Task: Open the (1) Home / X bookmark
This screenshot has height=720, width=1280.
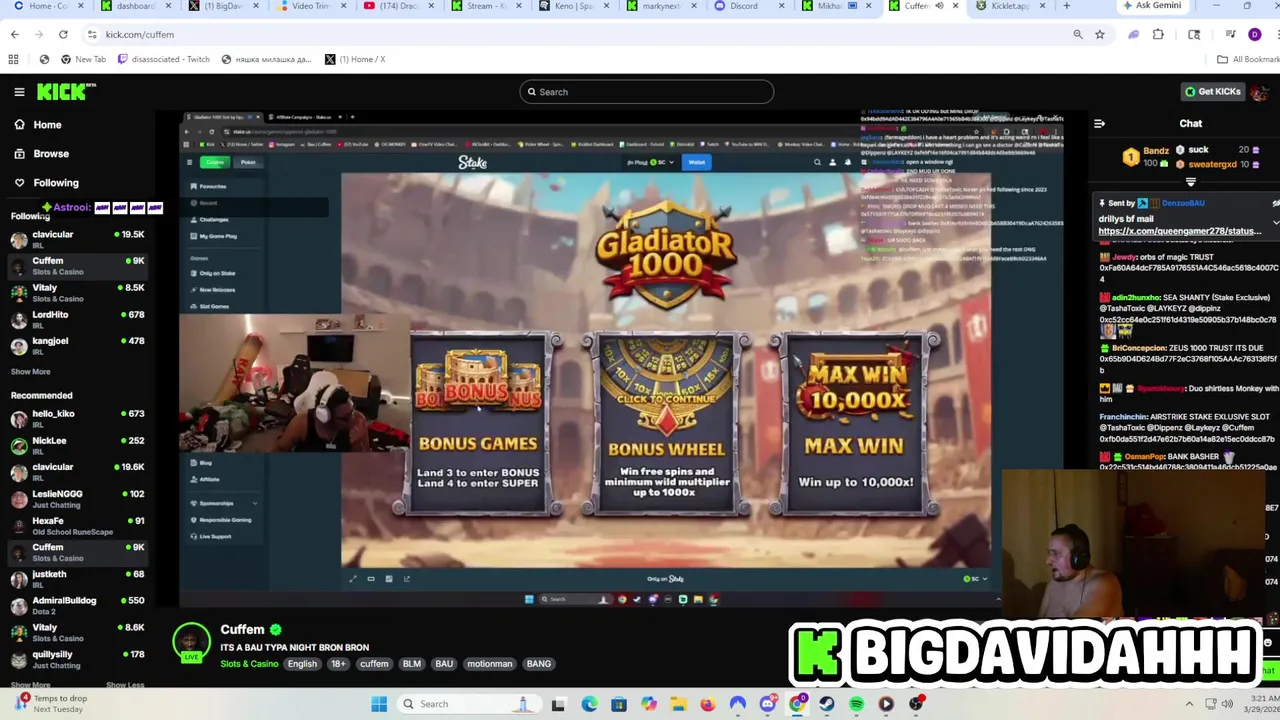Action: pos(355,59)
